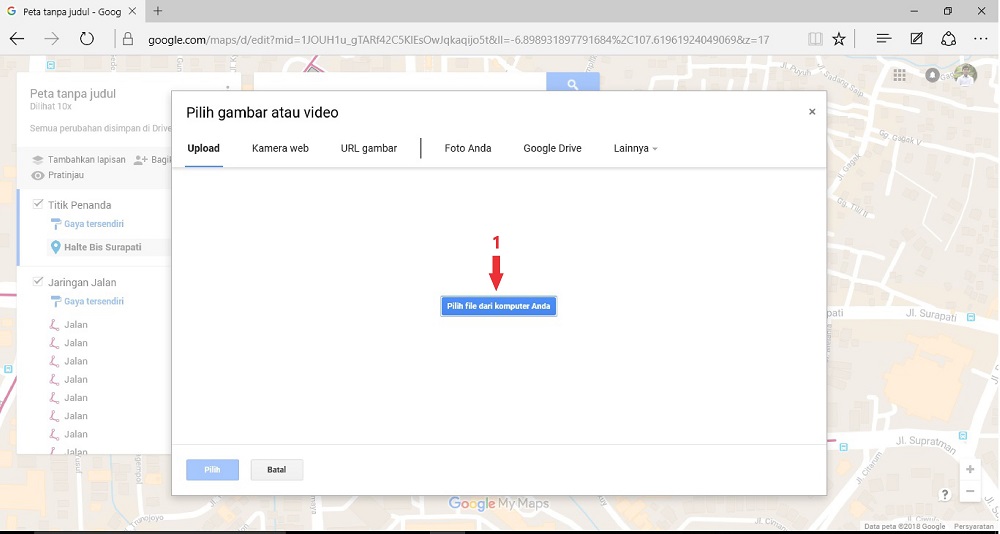Select Halte Bis Surapati list item
The height and width of the screenshot is (534, 1000).
click(108, 247)
